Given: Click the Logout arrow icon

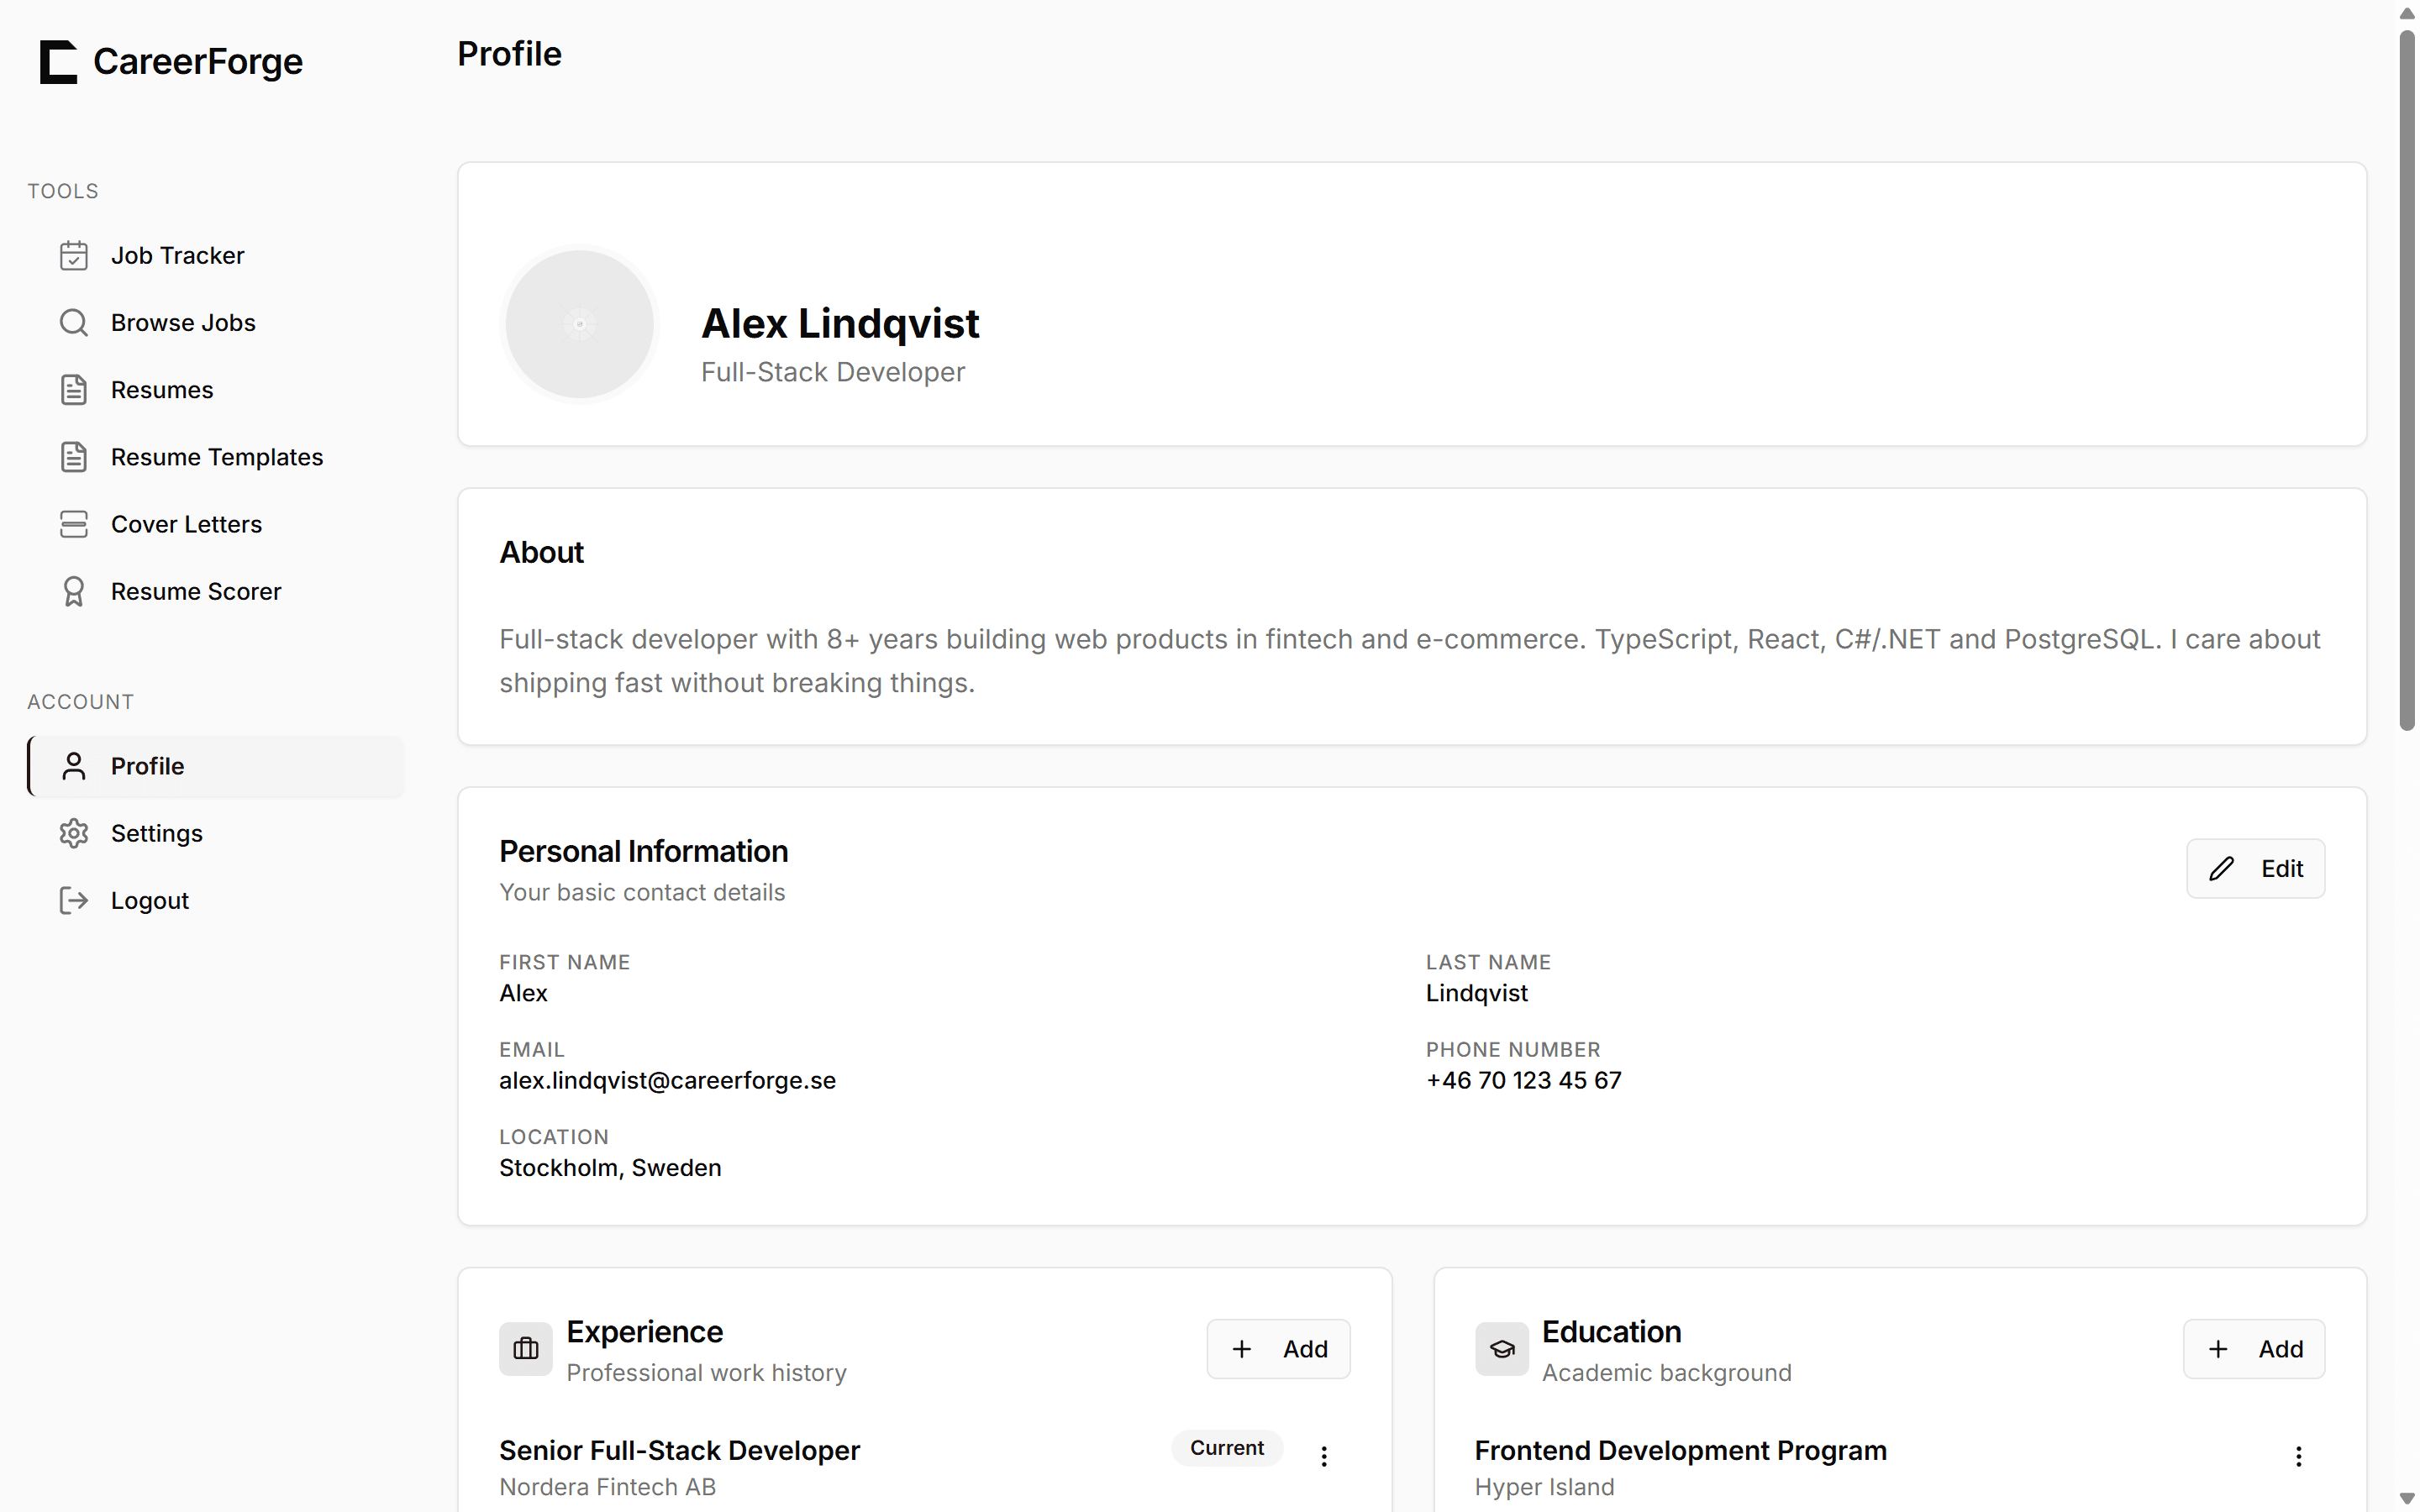Looking at the screenshot, I should [x=74, y=900].
